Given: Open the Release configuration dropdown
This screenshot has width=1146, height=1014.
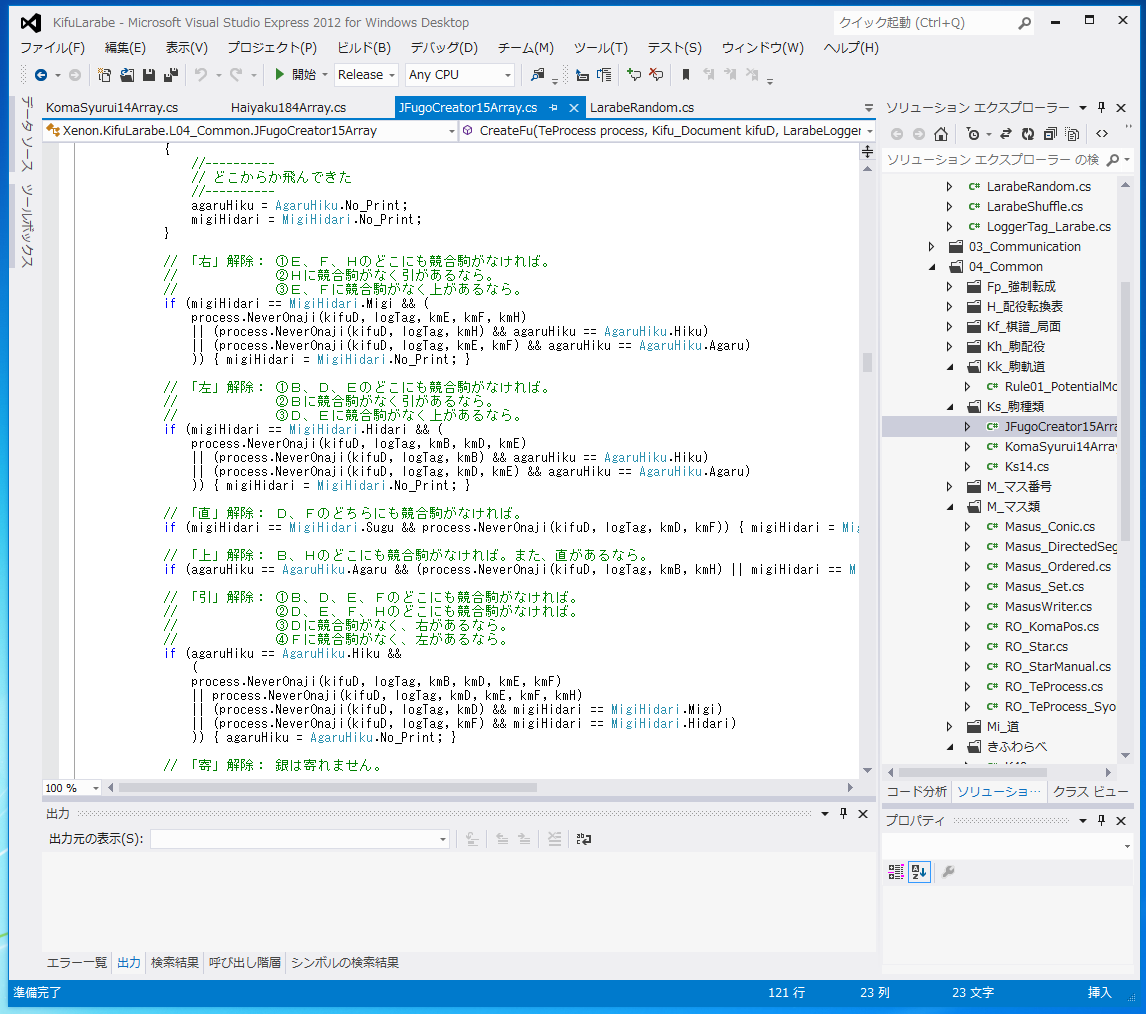Looking at the screenshot, I should tap(366, 75).
